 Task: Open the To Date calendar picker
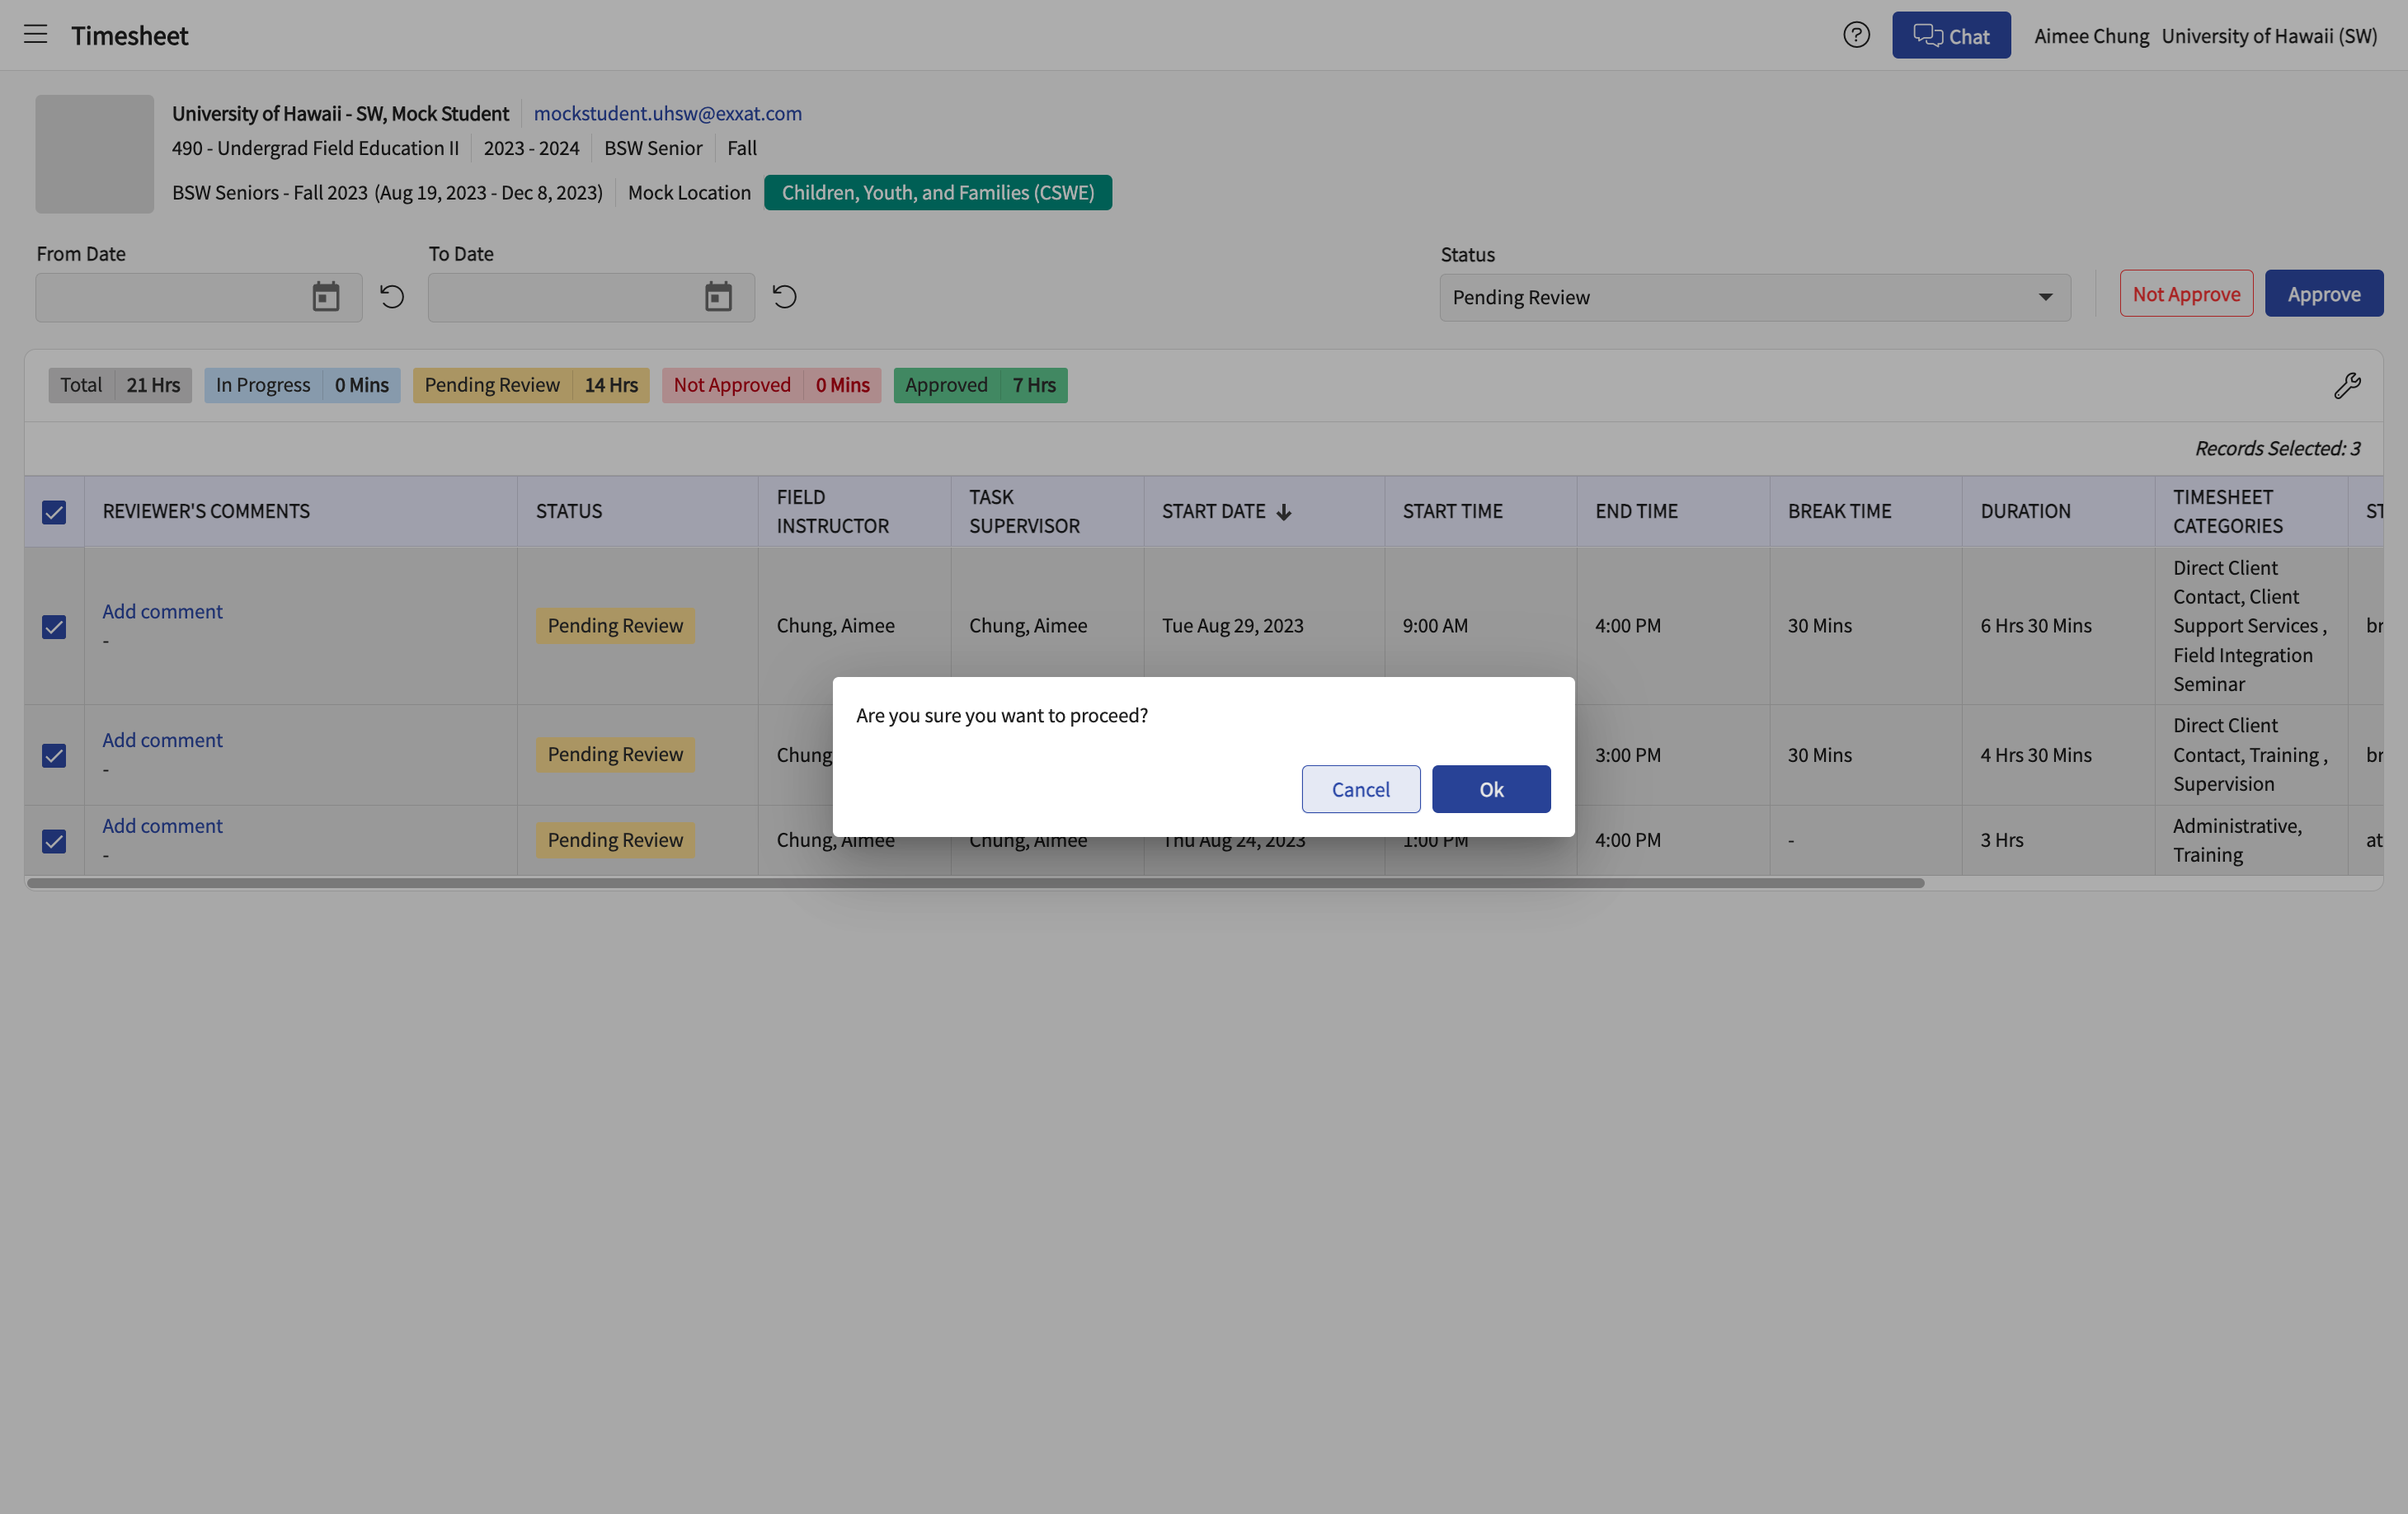click(718, 297)
